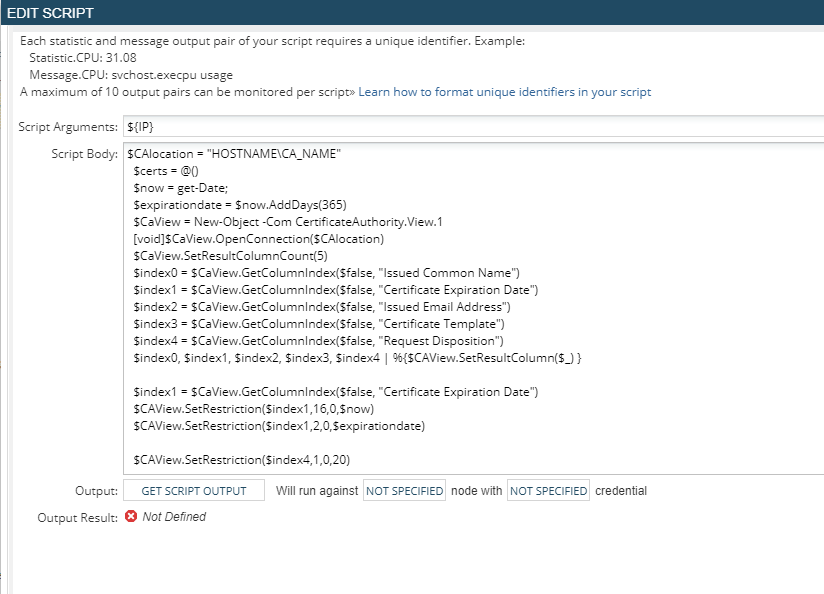Click the NOT SPECIFIED credential link
The height and width of the screenshot is (594, 824).
click(x=548, y=491)
